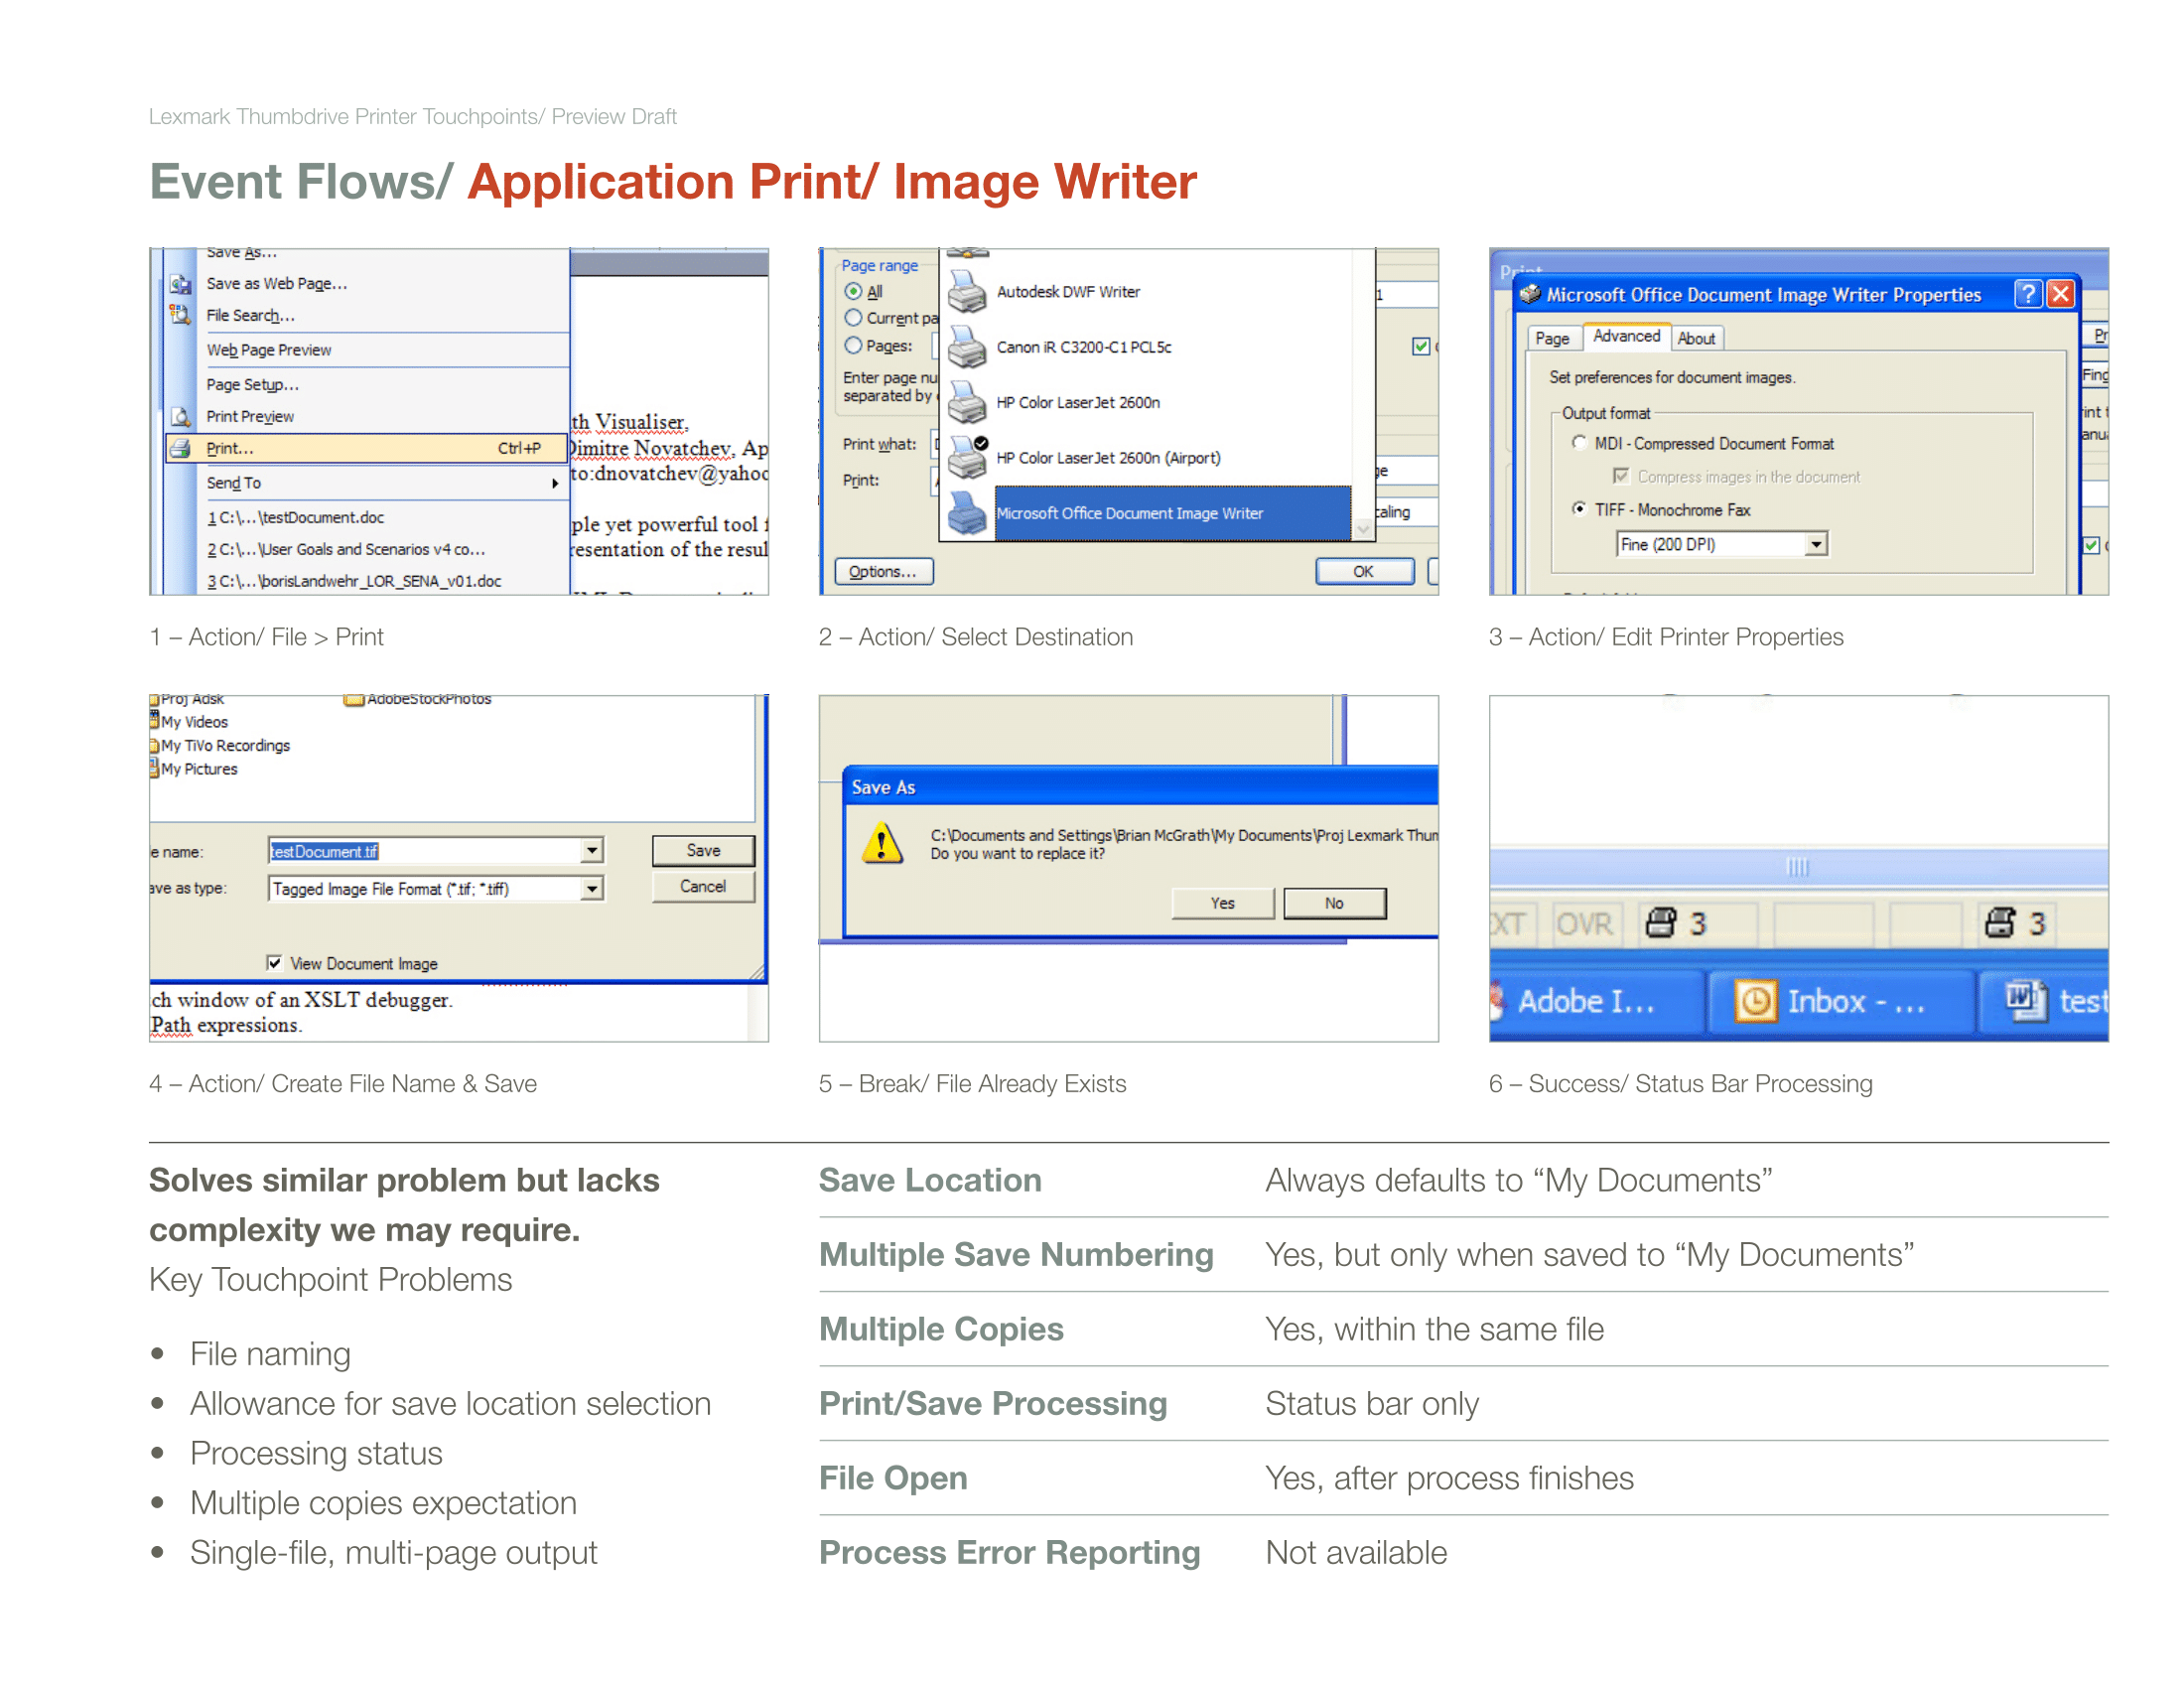Open the Tagged Image File Format type dropdown

point(593,889)
